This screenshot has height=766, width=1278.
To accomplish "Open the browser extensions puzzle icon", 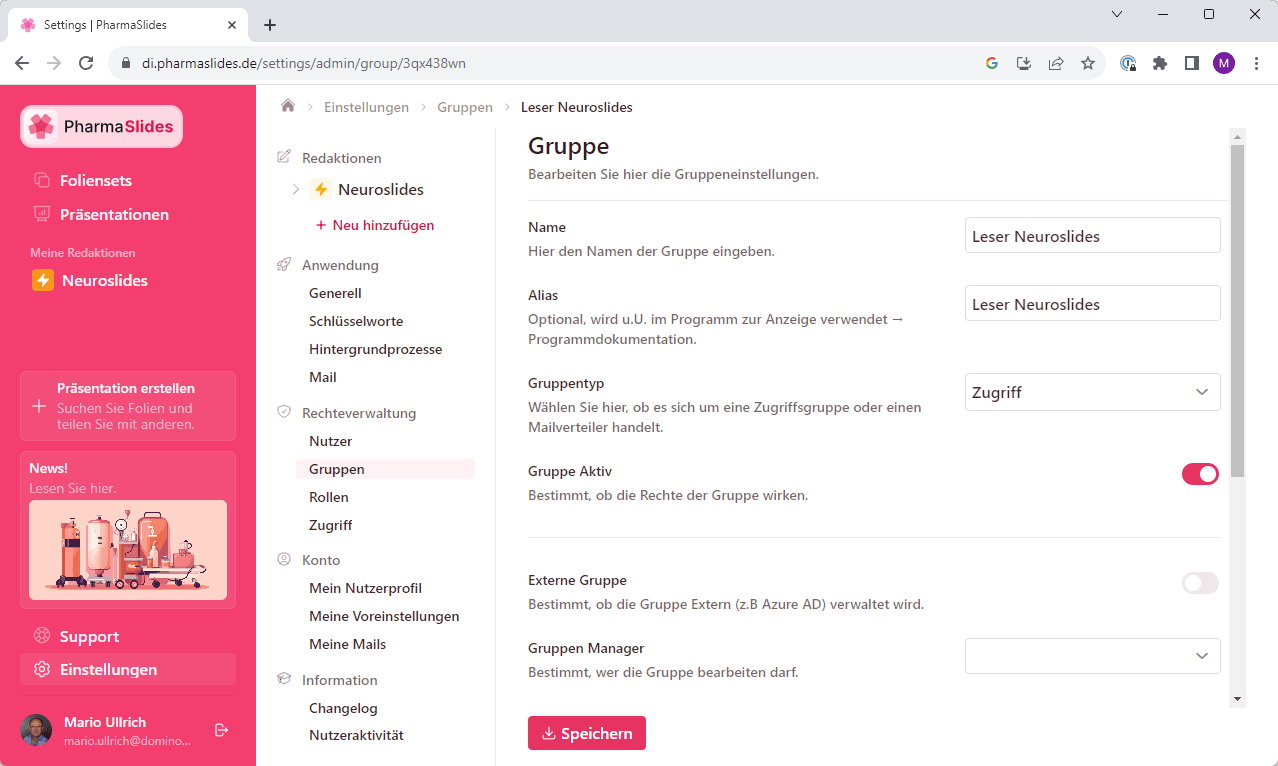I will click(x=1160, y=63).
